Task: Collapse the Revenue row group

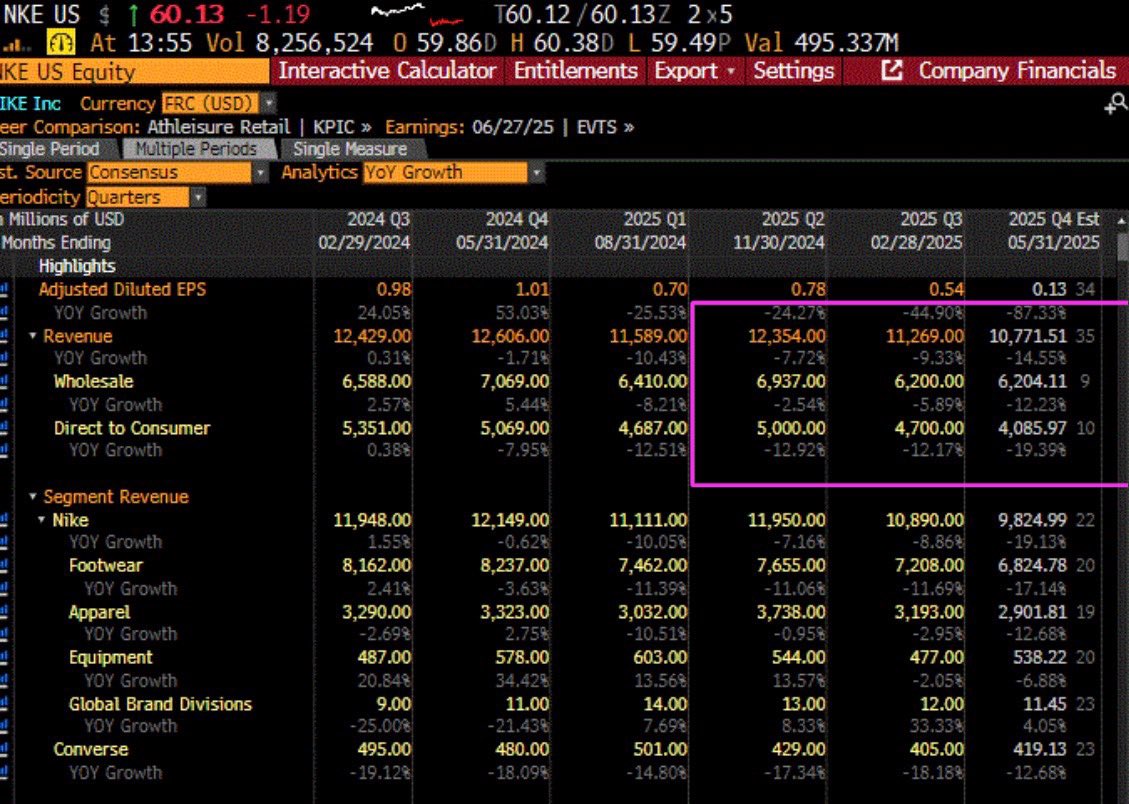Action: pos(32,336)
